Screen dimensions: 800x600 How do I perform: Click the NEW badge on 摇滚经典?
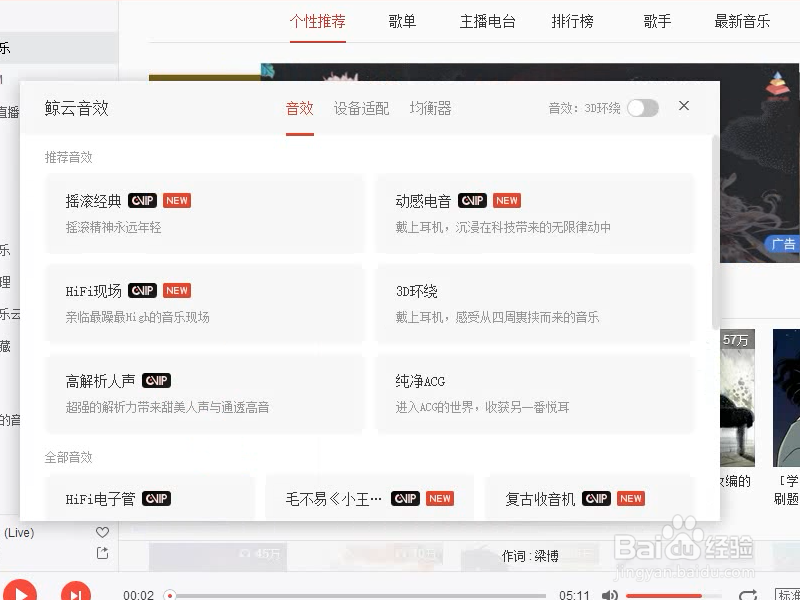point(177,201)
